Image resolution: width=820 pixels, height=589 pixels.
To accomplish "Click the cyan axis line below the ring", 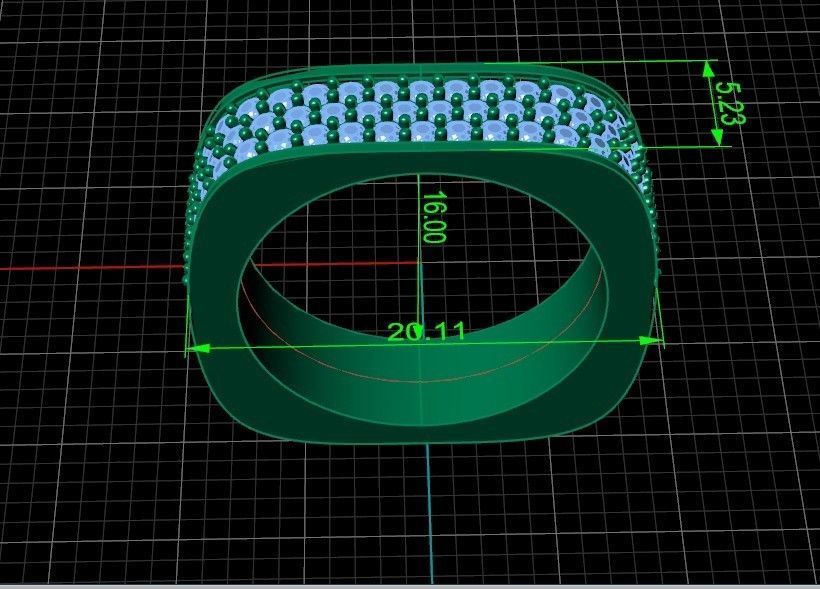I will (x=430, y=513).
